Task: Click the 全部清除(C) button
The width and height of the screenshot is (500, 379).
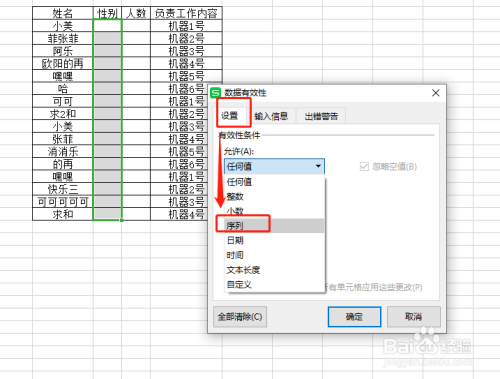Action: pos(240,316)
